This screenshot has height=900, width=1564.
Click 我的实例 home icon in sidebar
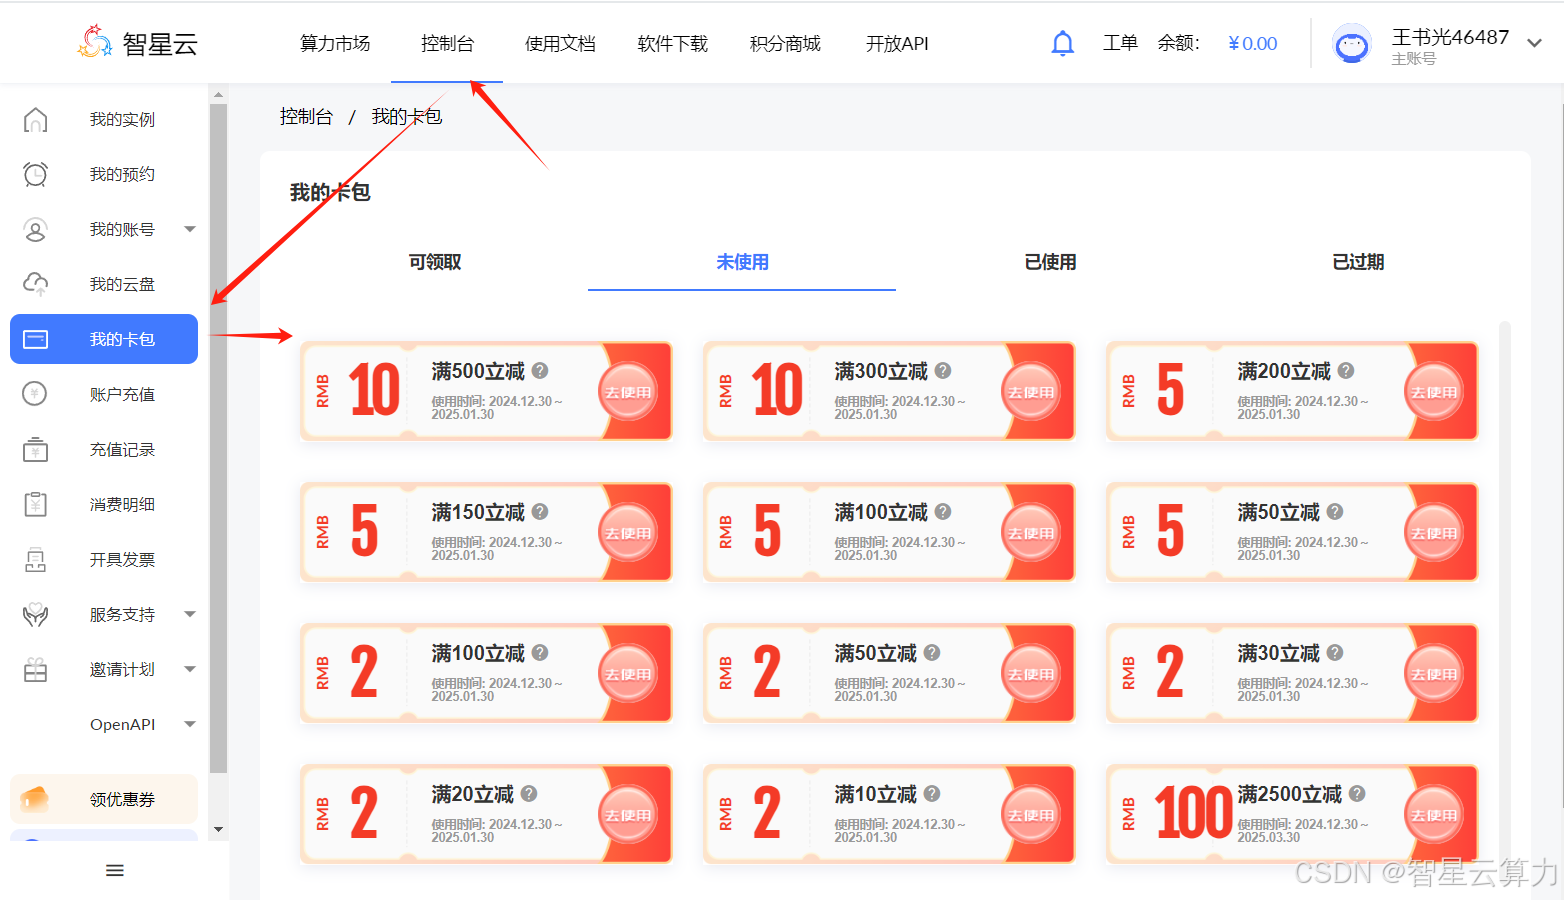coord(35,120)
